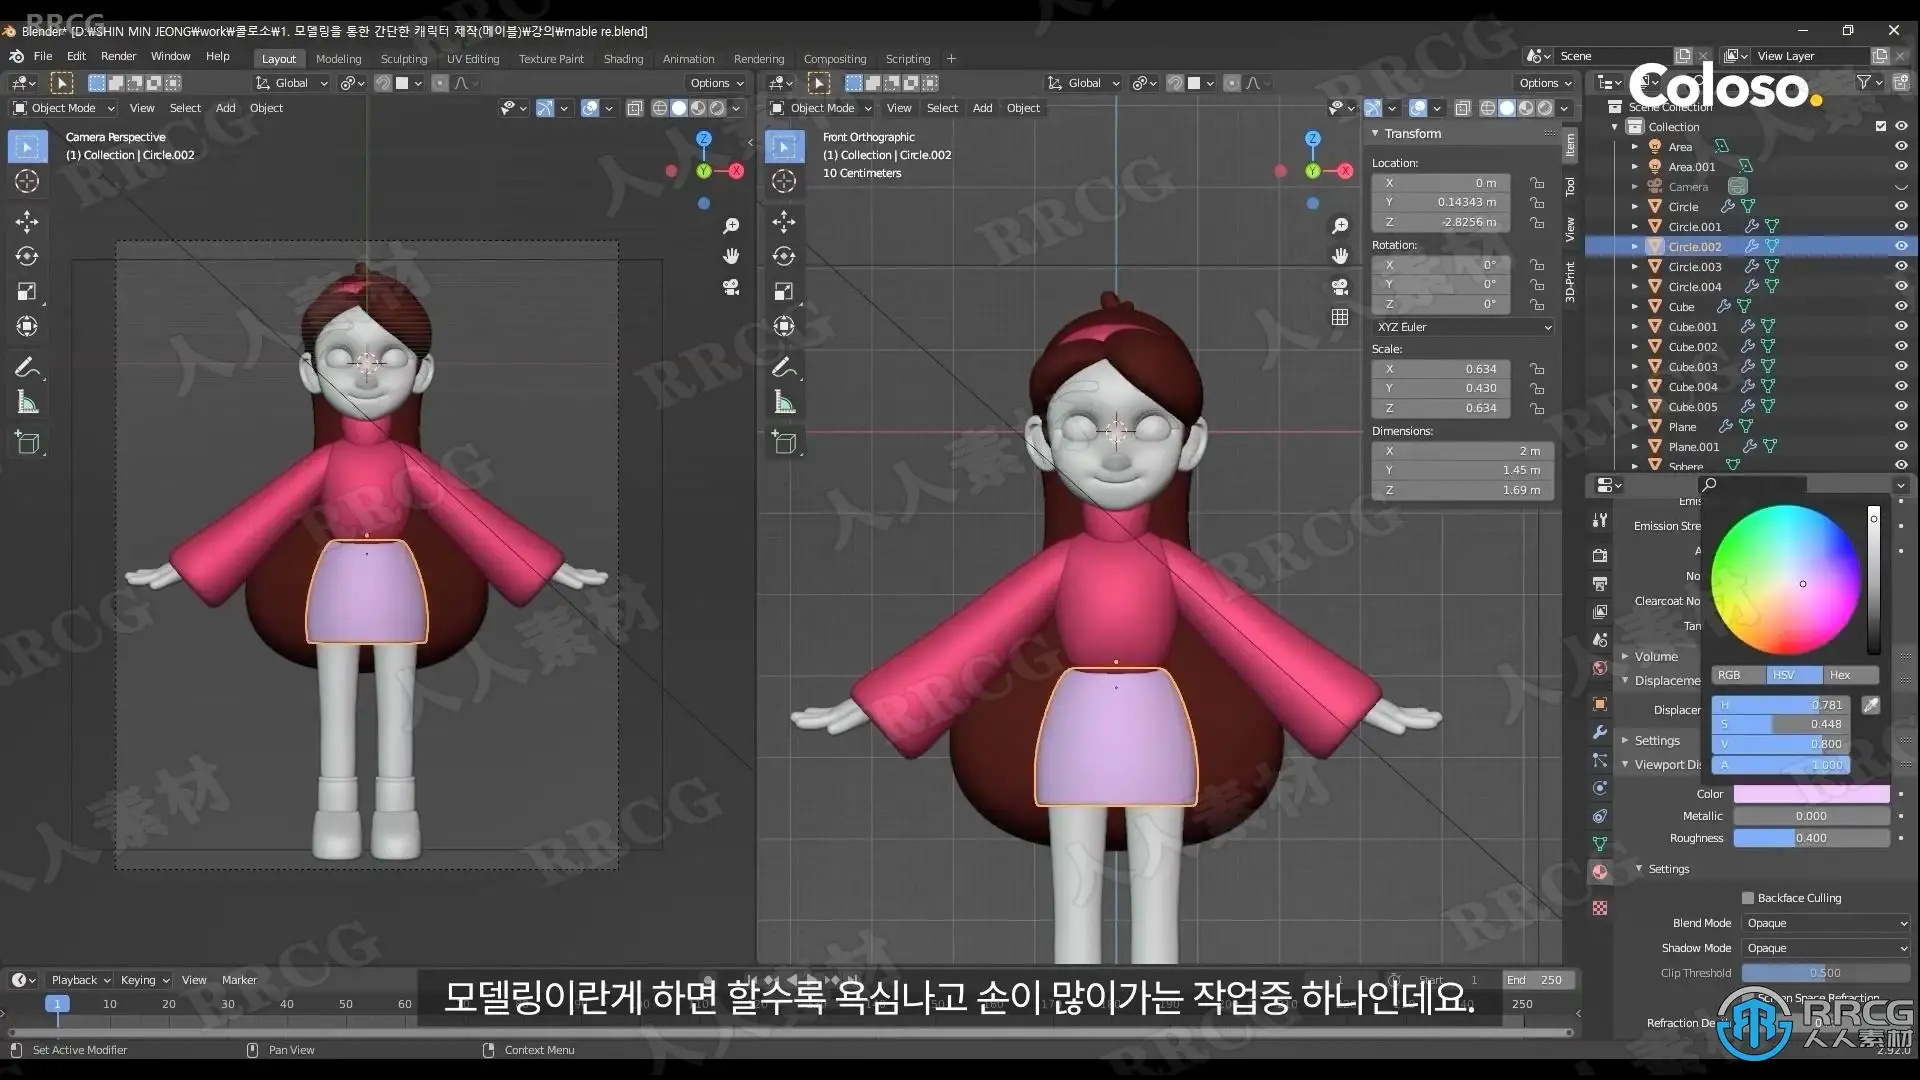
Task: Select the Measure tool in left viewport
Action: click(x=27, y=403)
